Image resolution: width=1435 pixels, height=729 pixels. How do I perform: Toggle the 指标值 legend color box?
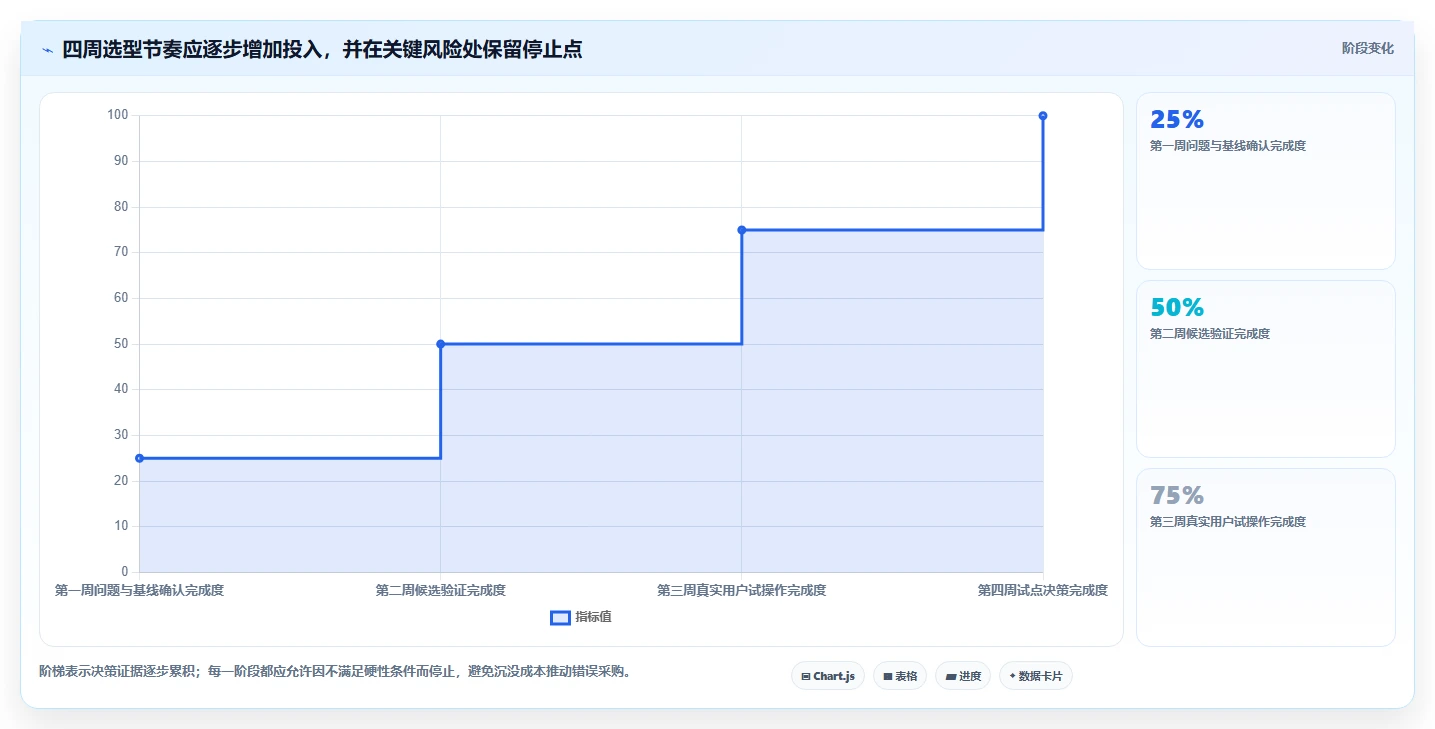point(560,618)
